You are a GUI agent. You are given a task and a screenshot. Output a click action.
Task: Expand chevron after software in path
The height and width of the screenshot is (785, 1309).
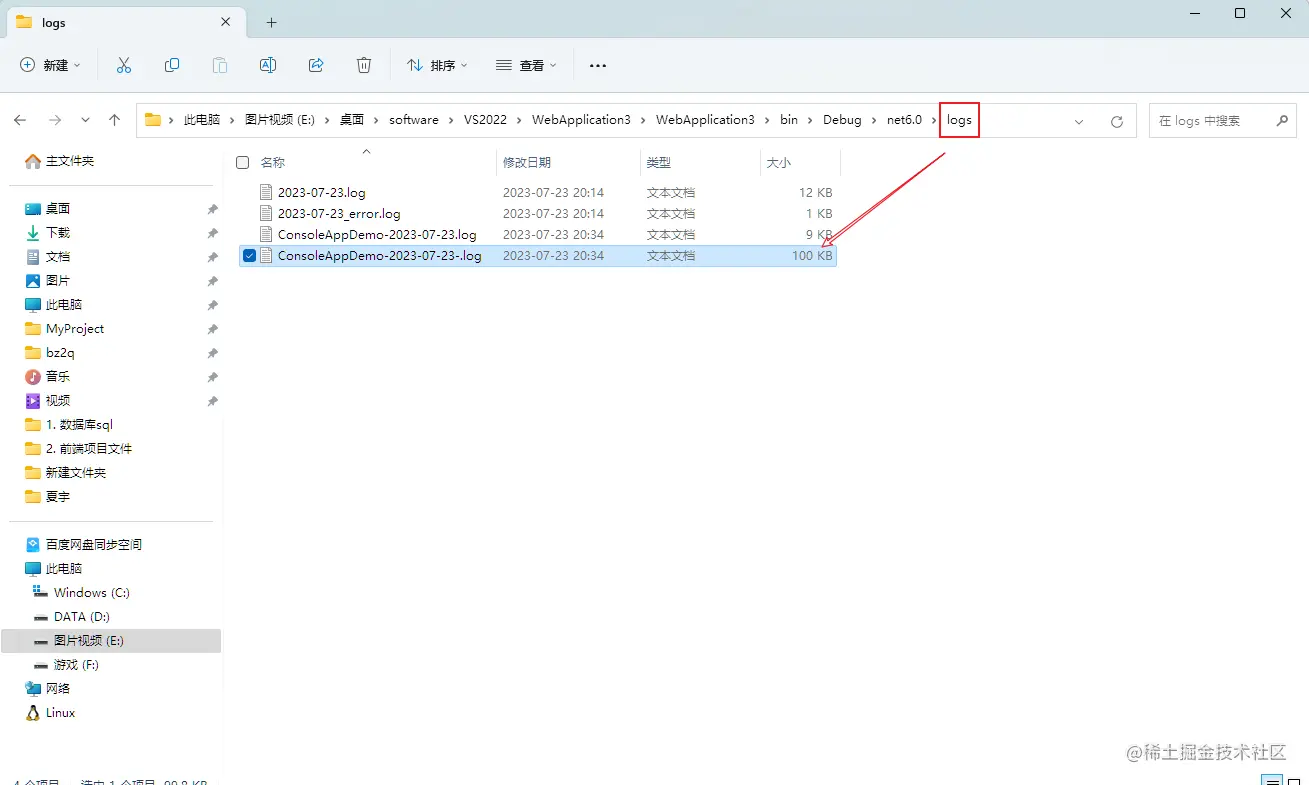click(451, 120)
